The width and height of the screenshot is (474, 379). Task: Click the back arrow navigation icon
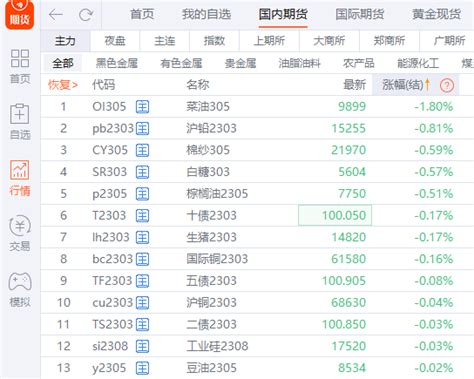tap(56, 15)
